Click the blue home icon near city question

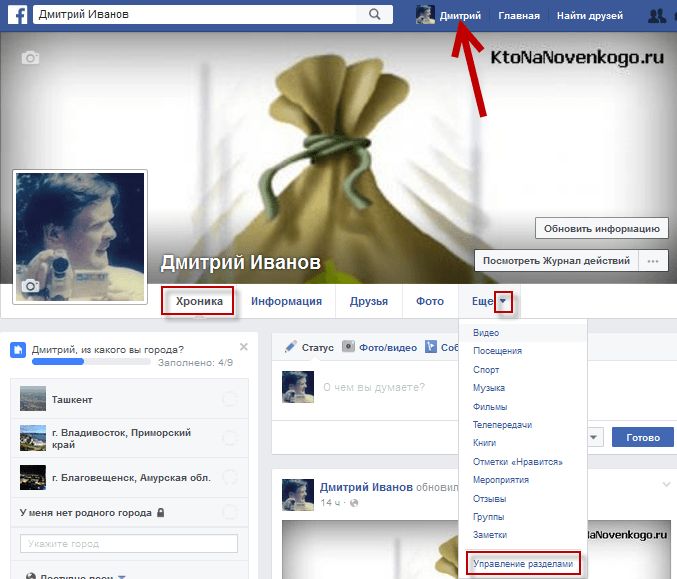(x=18, y=350)
